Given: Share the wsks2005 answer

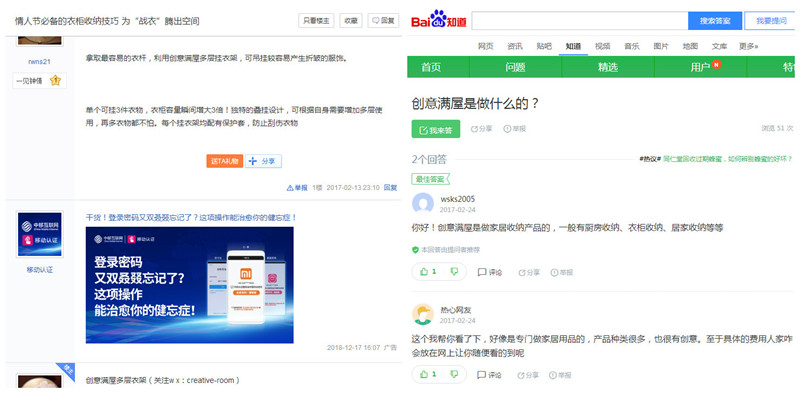Looking at the screenshot, I should 529,273.
